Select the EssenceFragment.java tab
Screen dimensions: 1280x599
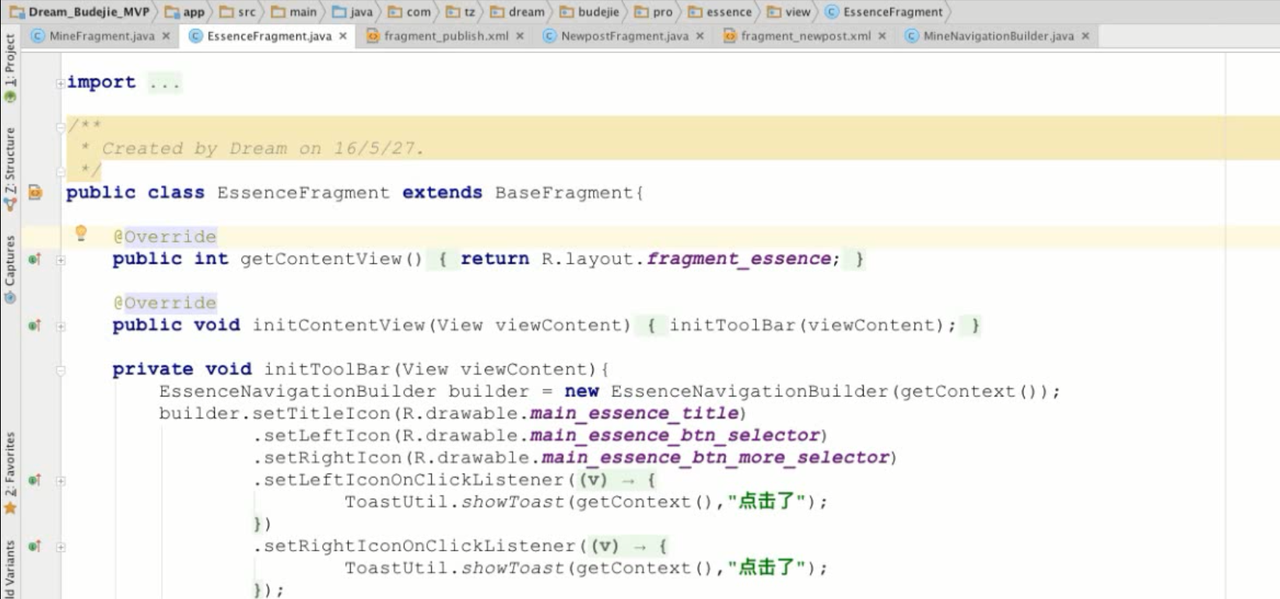[269, 36]
